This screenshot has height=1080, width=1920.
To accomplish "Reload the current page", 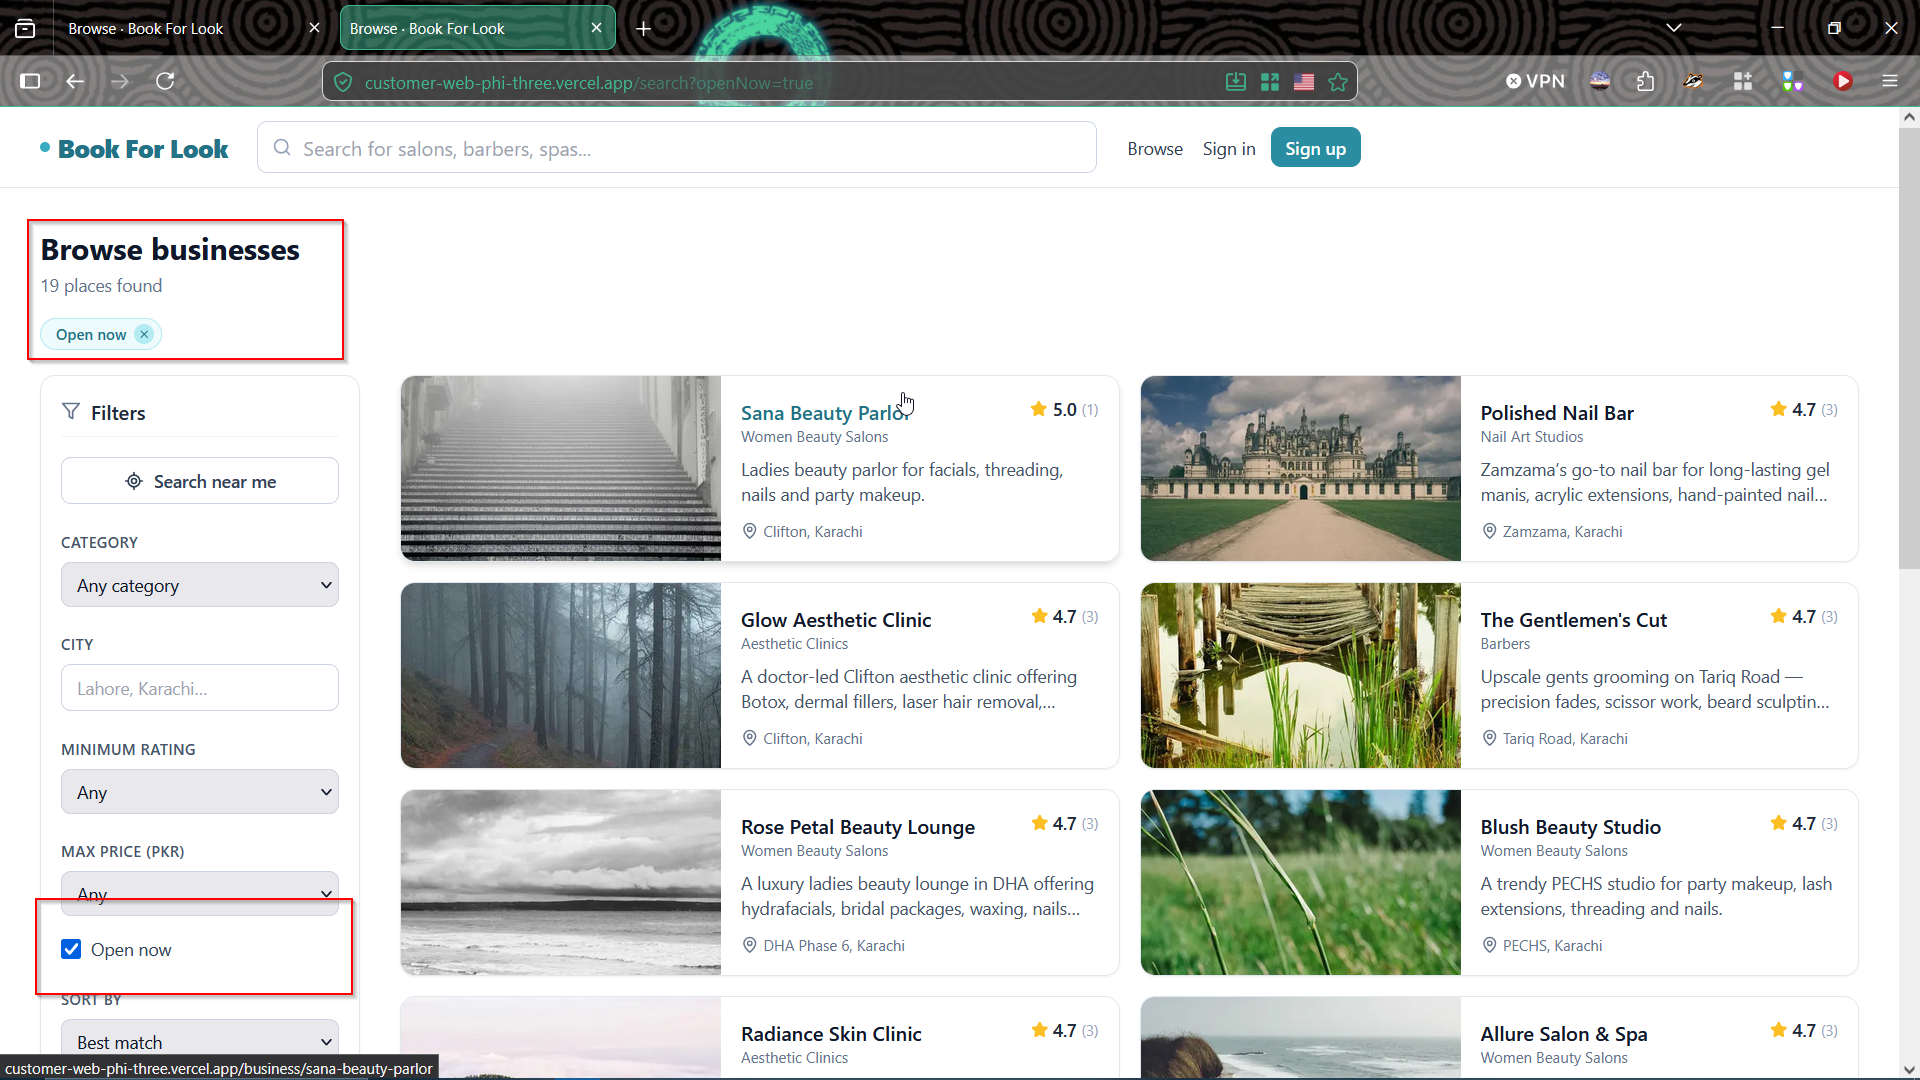I will (165, 81).
